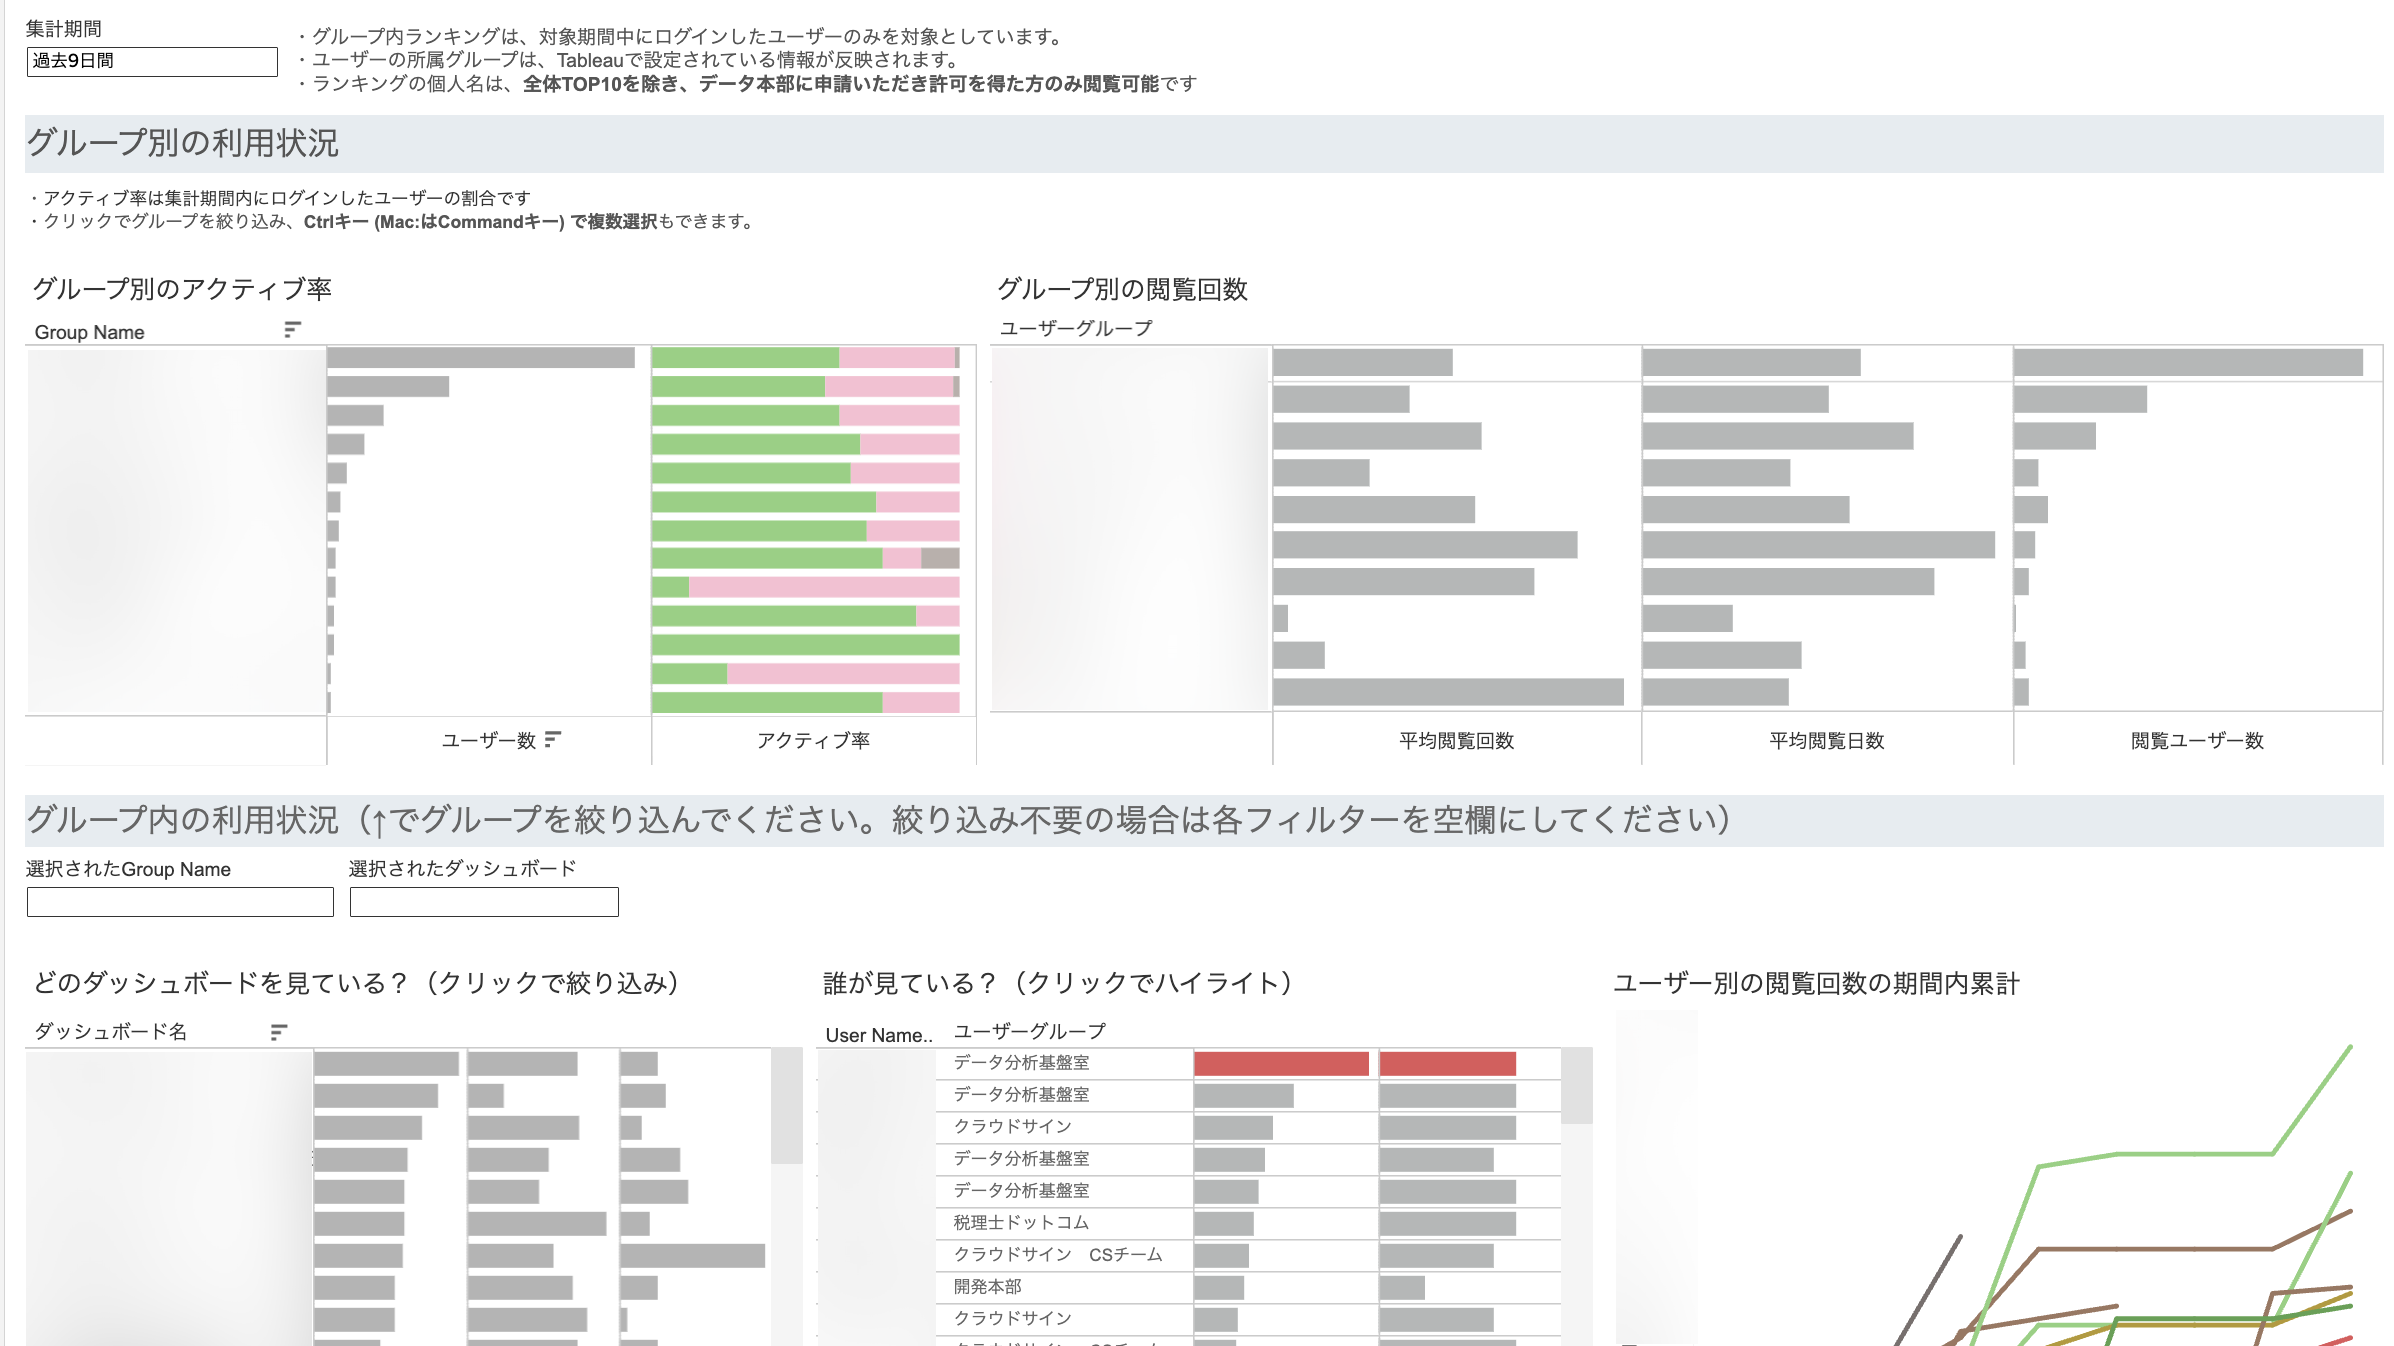Select the クラウドサイン CSチーム row
The width and height of the screenshot is (2394, 1346).
pyautogui.click(x=1057, y=1255)
